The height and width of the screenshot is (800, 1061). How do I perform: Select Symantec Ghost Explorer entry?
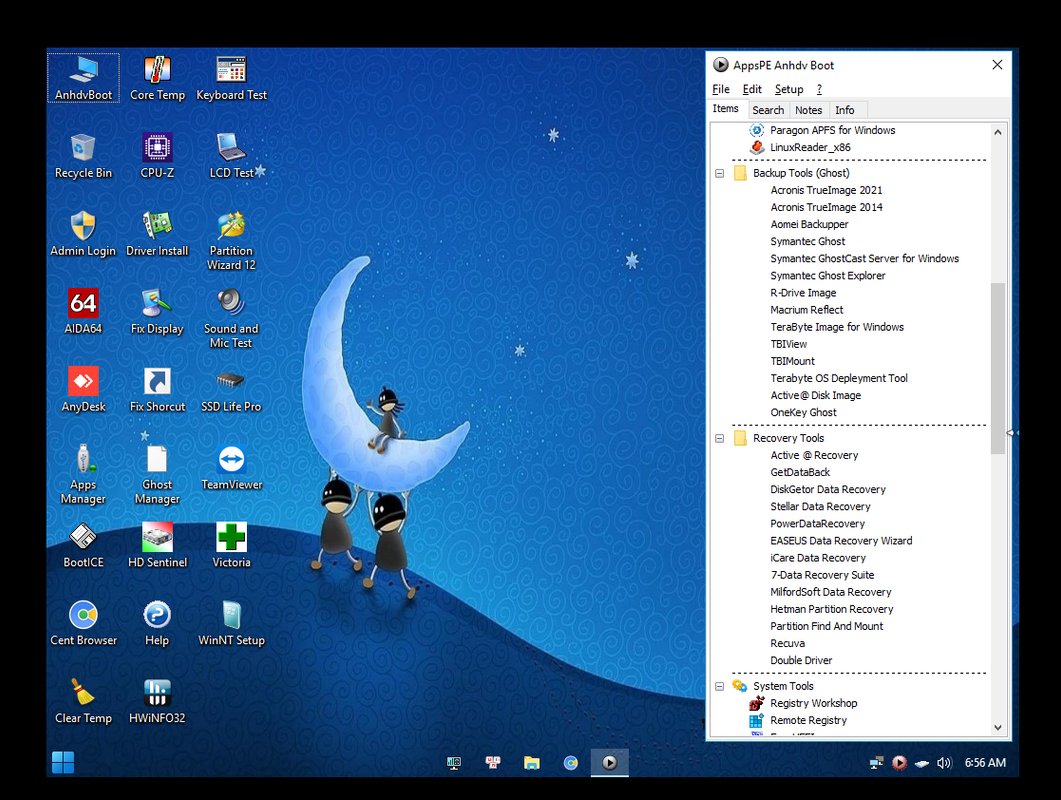tap(828, 275)
